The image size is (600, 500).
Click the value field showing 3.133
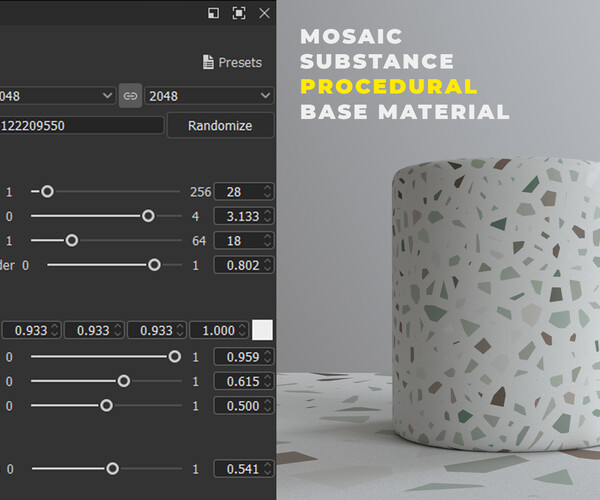coord(244,216)
